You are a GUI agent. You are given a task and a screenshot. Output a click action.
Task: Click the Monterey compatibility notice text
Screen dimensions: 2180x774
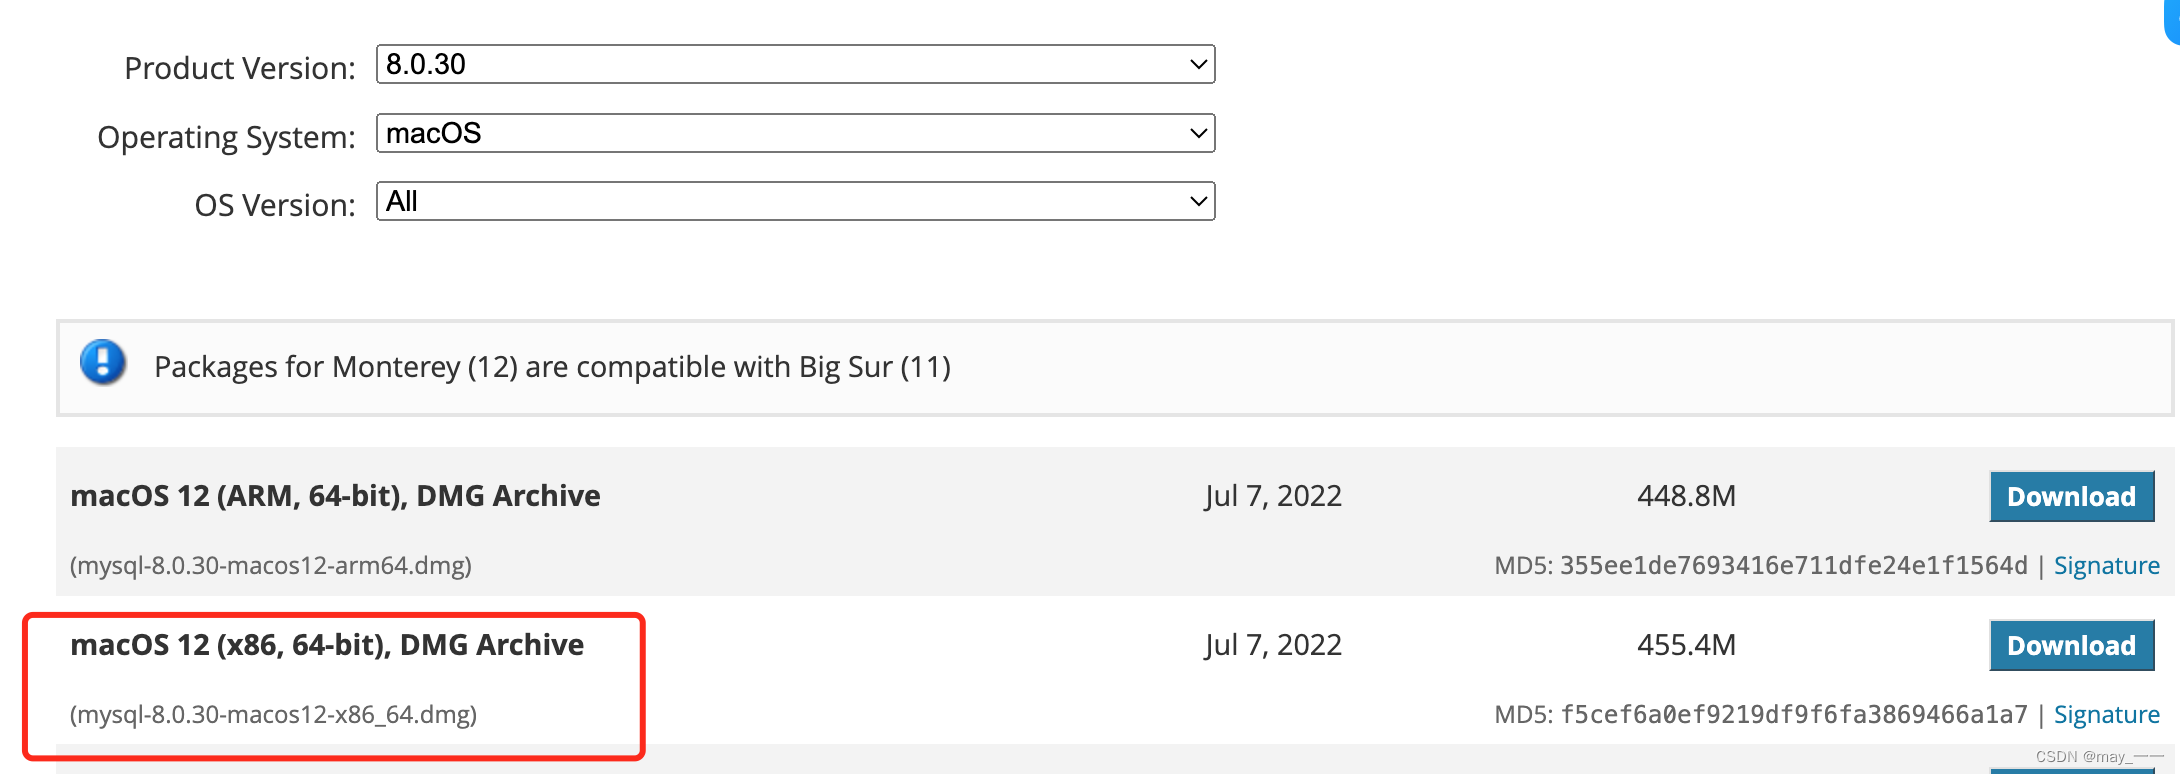point(552,367)
